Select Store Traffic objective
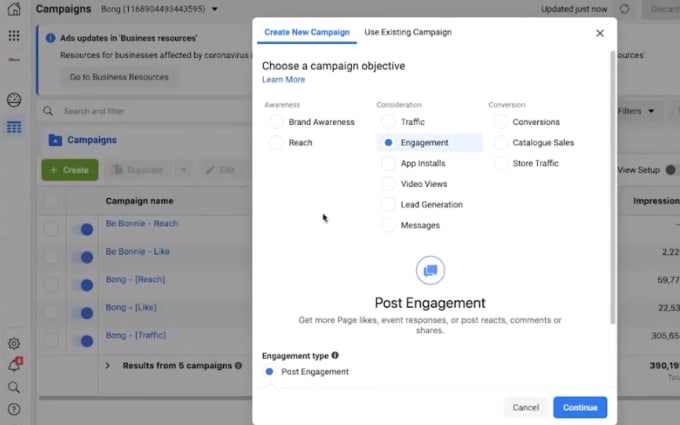This screenshot has height=425, width=680. 500,163
